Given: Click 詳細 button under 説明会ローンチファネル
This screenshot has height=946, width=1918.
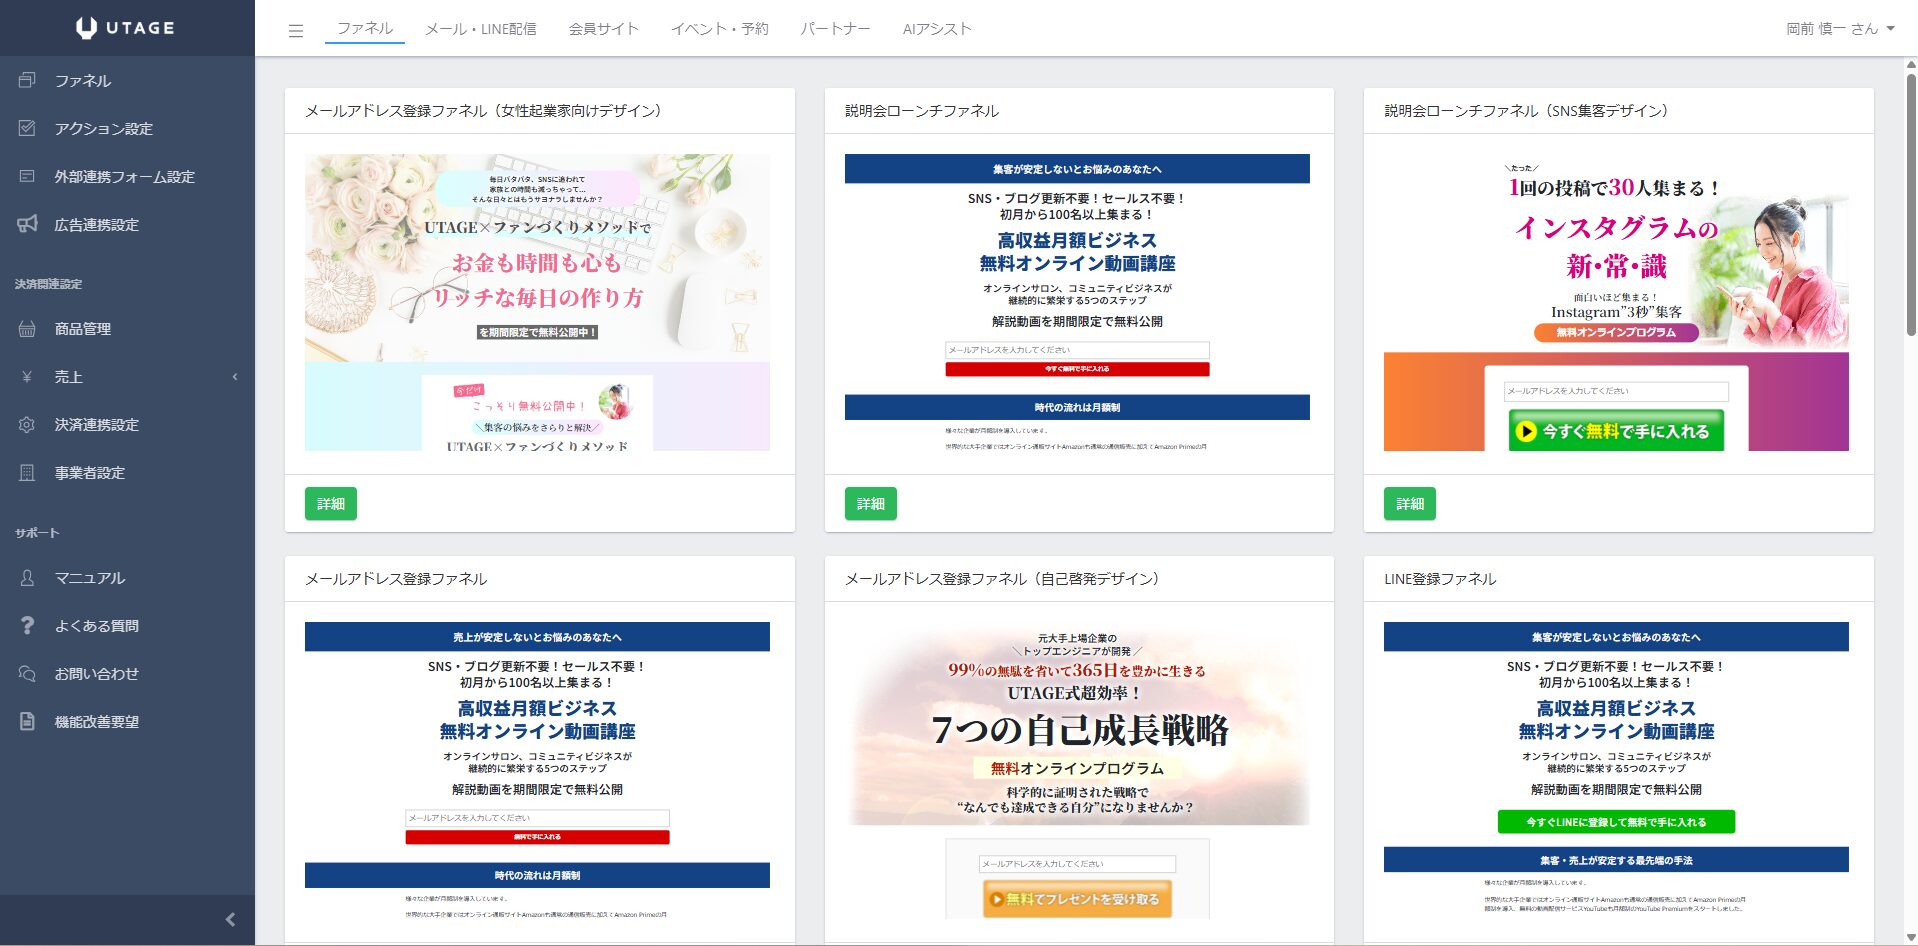Looking at the screenshot, I should pos(870,504).
